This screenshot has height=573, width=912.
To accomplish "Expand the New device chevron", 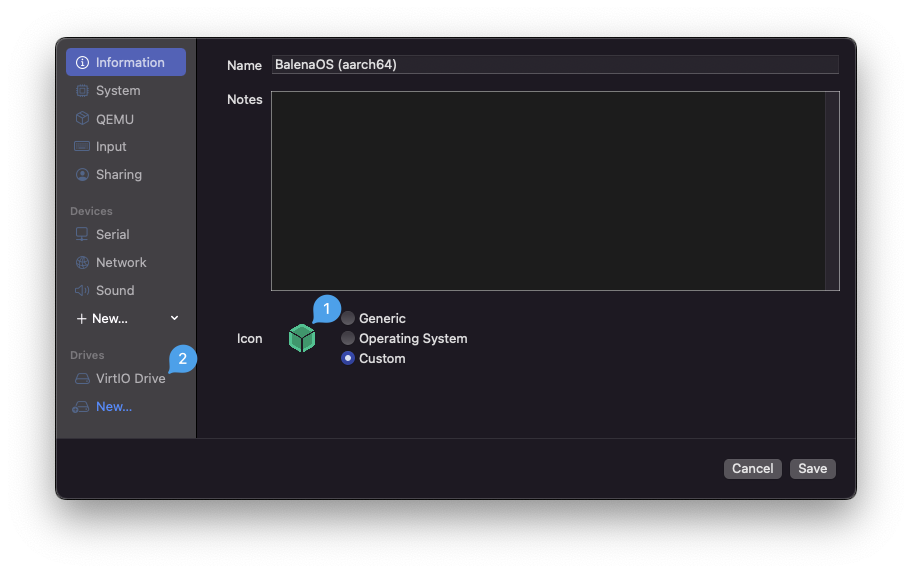I will click(174, 318).
